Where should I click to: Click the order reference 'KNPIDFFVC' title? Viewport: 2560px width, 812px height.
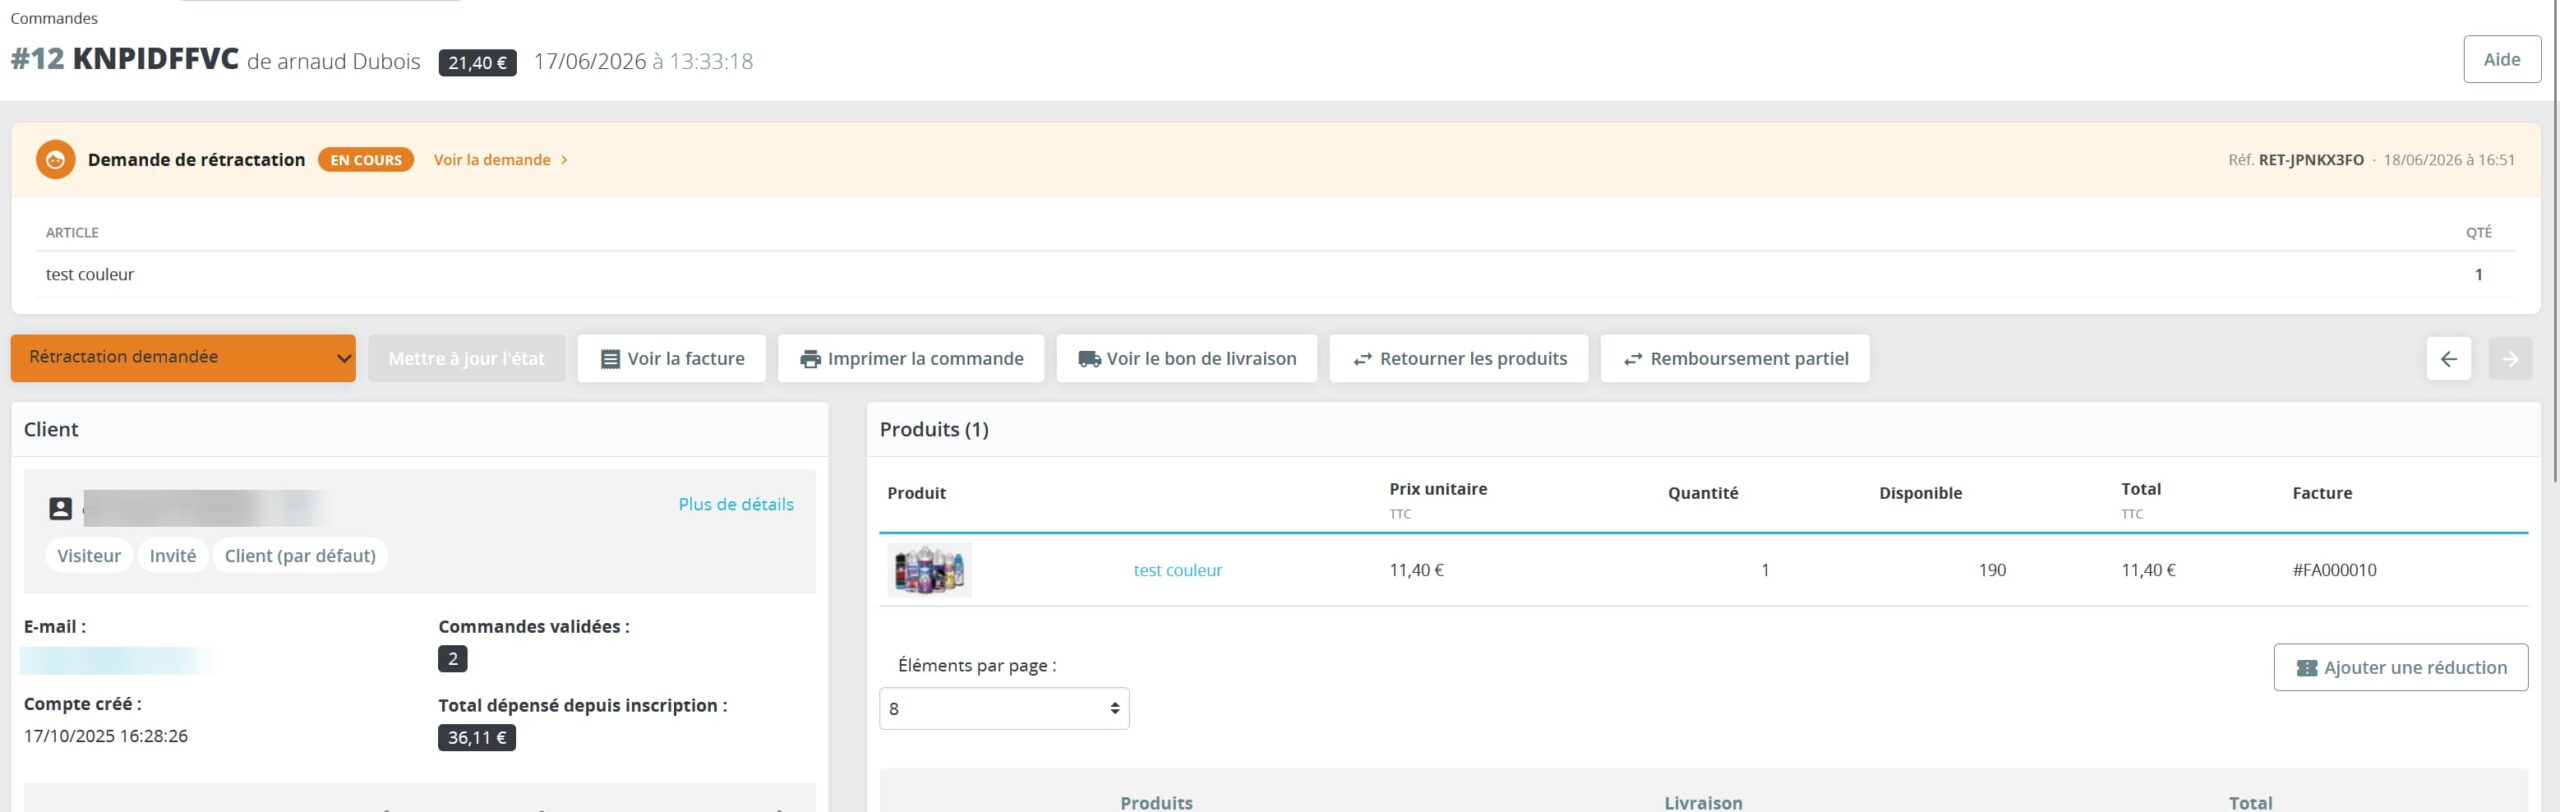tap(155, 59)
